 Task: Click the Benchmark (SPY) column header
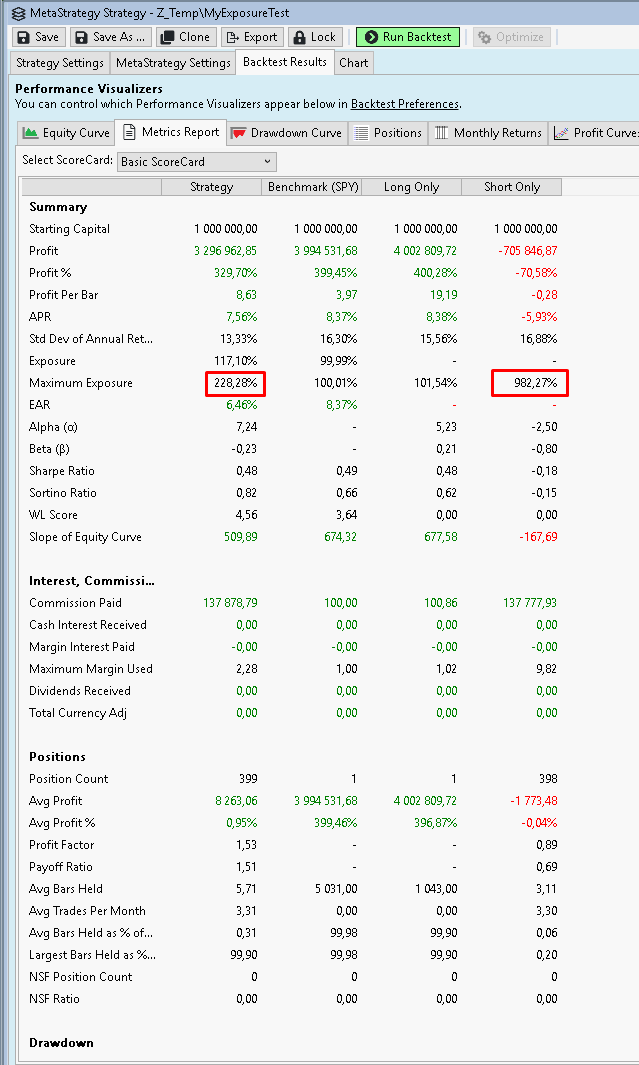pos(309,187)
